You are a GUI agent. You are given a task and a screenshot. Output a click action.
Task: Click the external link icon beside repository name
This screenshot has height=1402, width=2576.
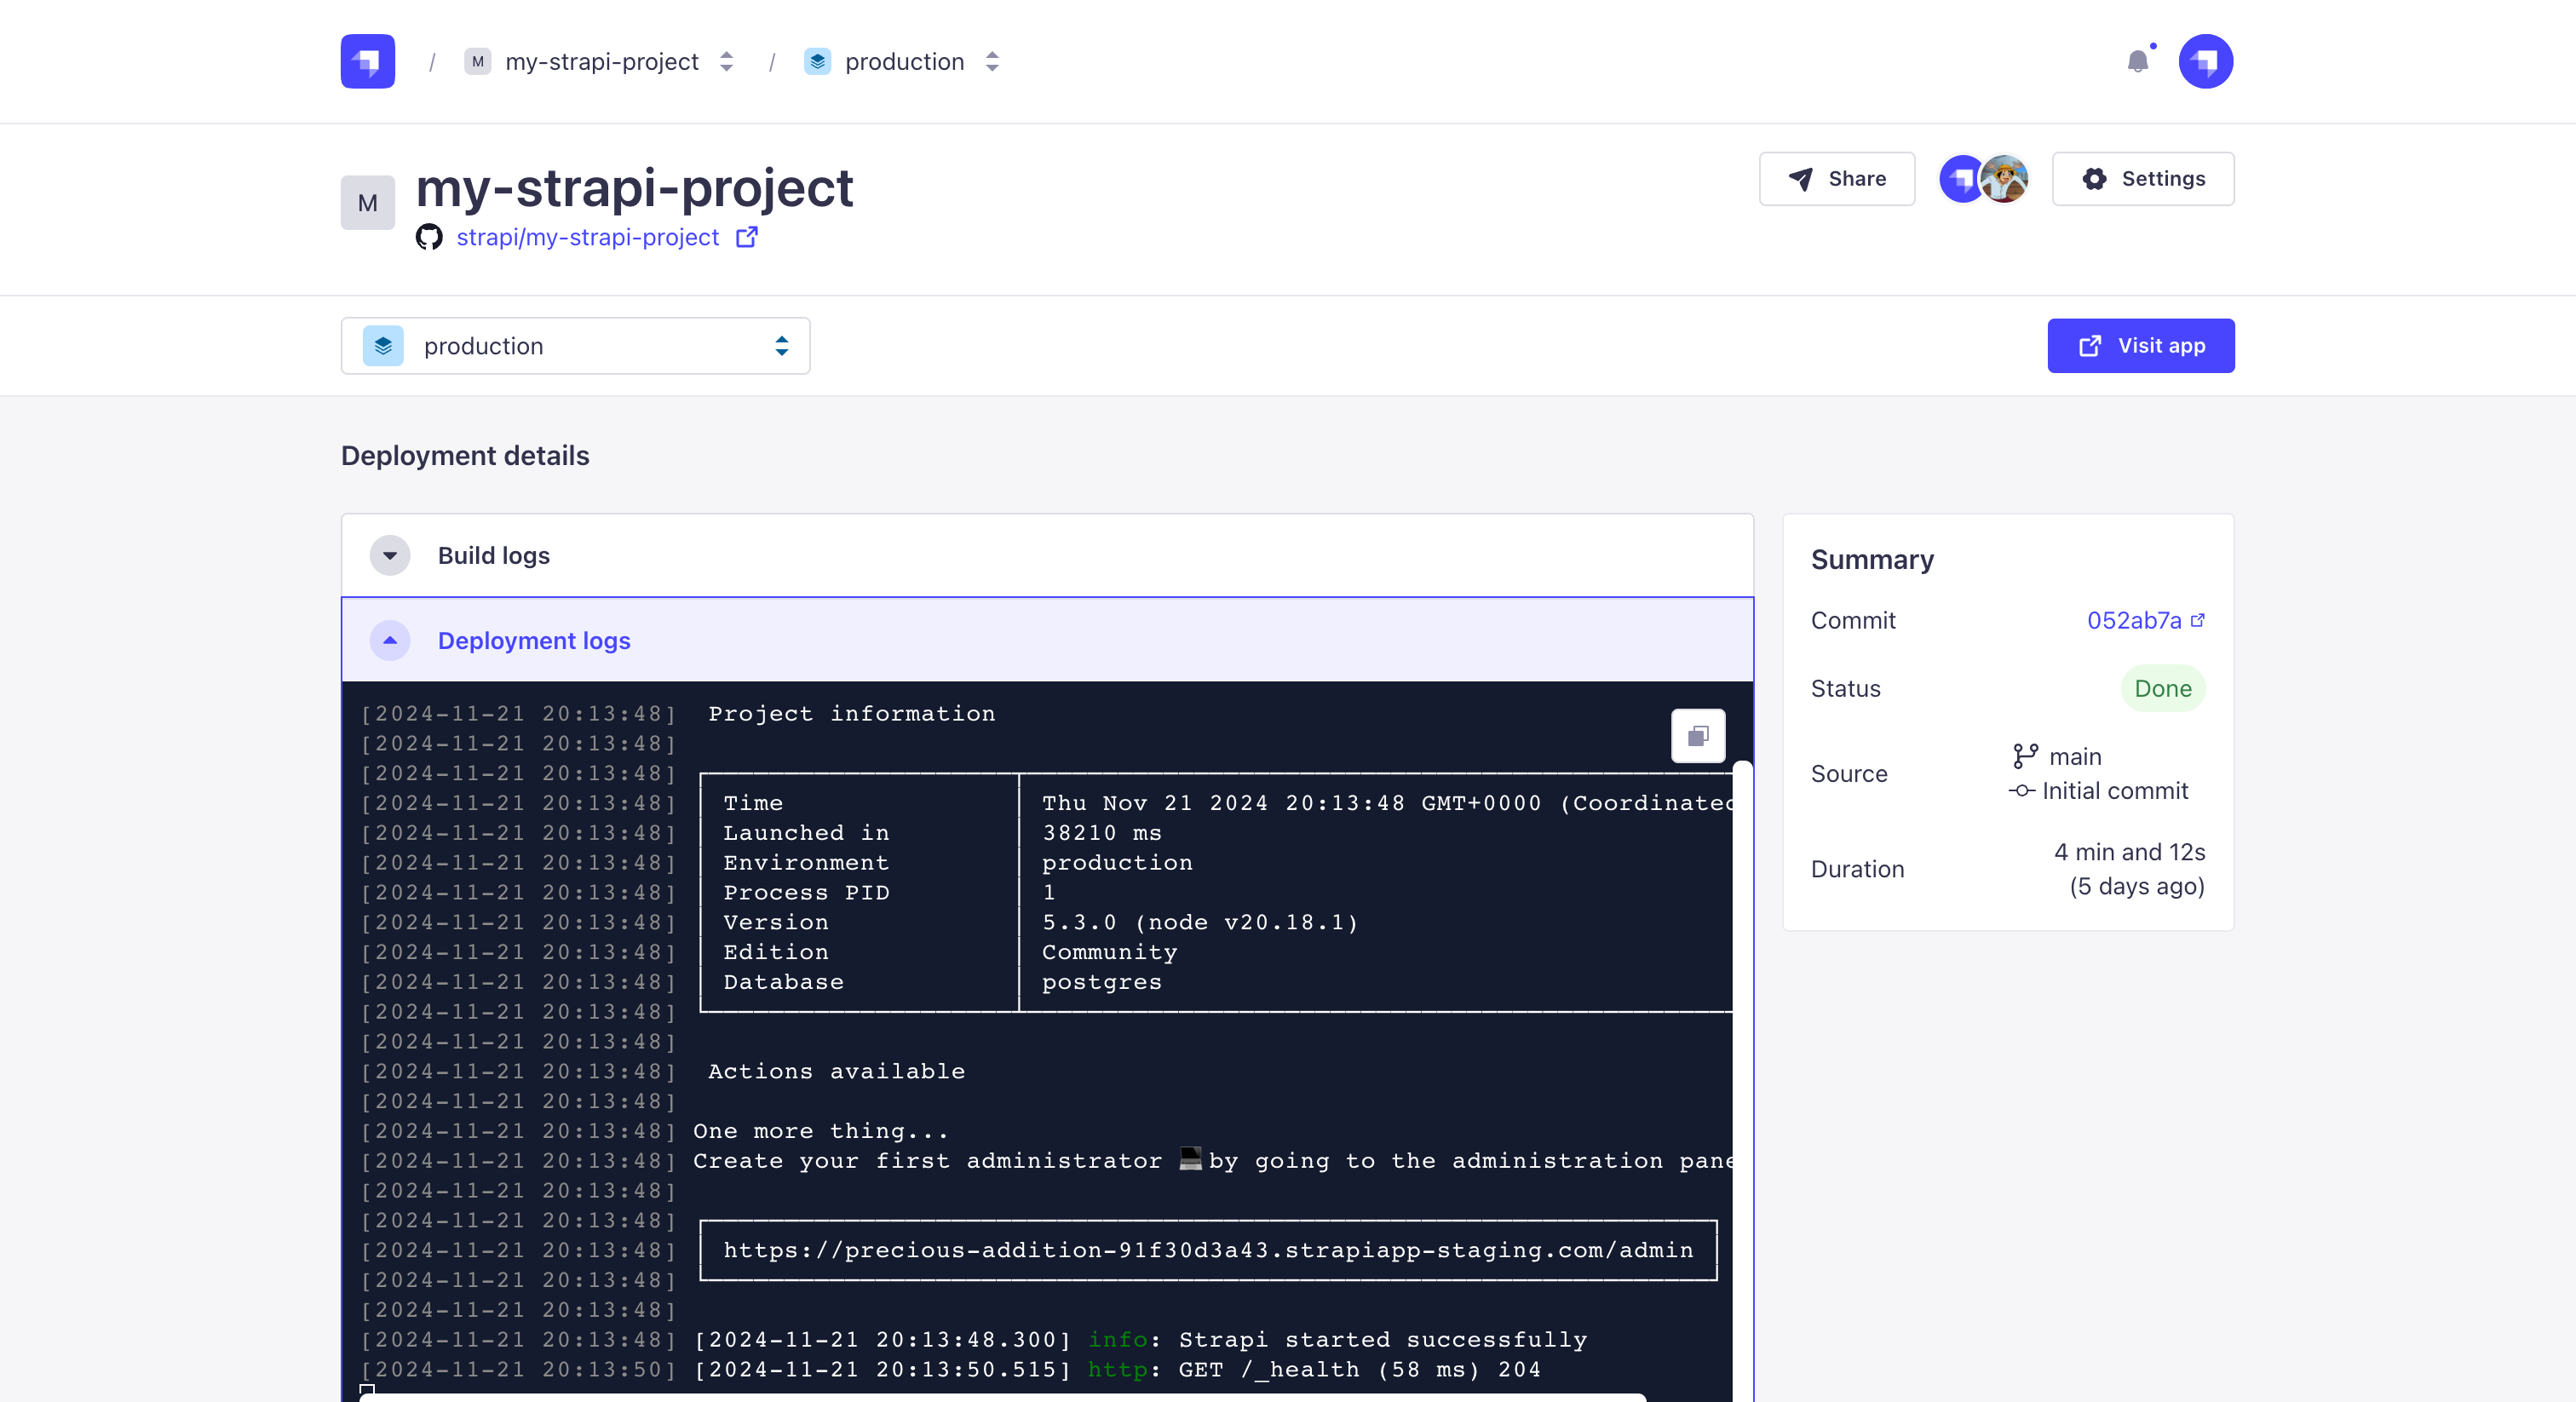click(x=746, y=237)
